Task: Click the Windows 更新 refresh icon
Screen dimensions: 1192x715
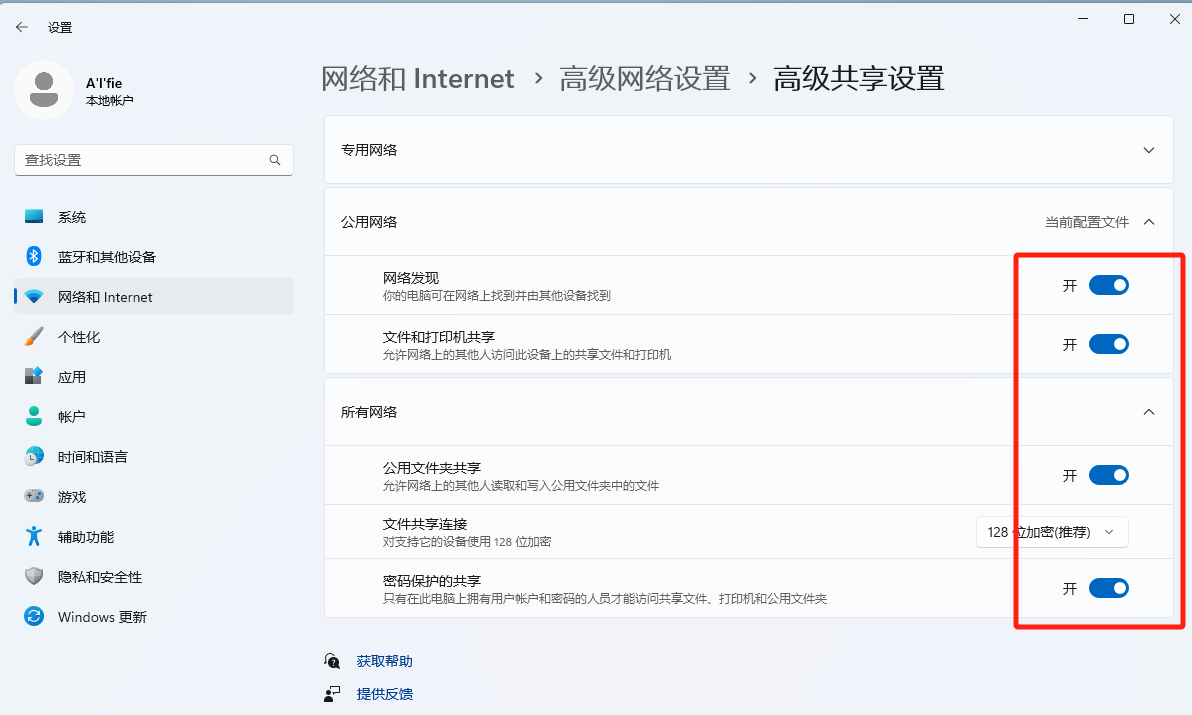Action: 33,616
